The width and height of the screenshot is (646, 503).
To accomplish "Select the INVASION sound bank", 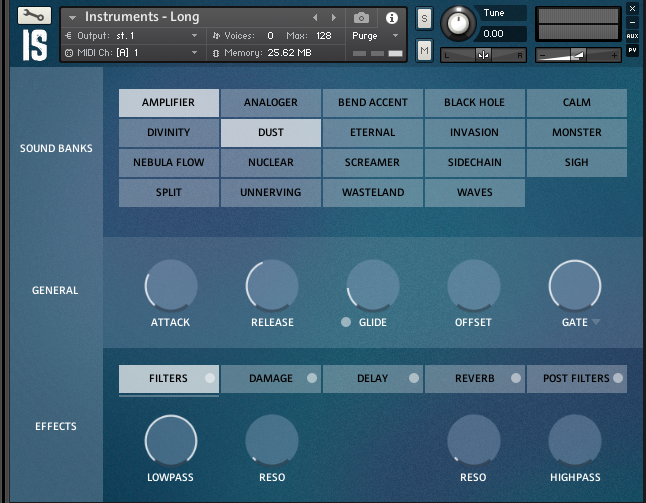I will (x=475, y=133).
